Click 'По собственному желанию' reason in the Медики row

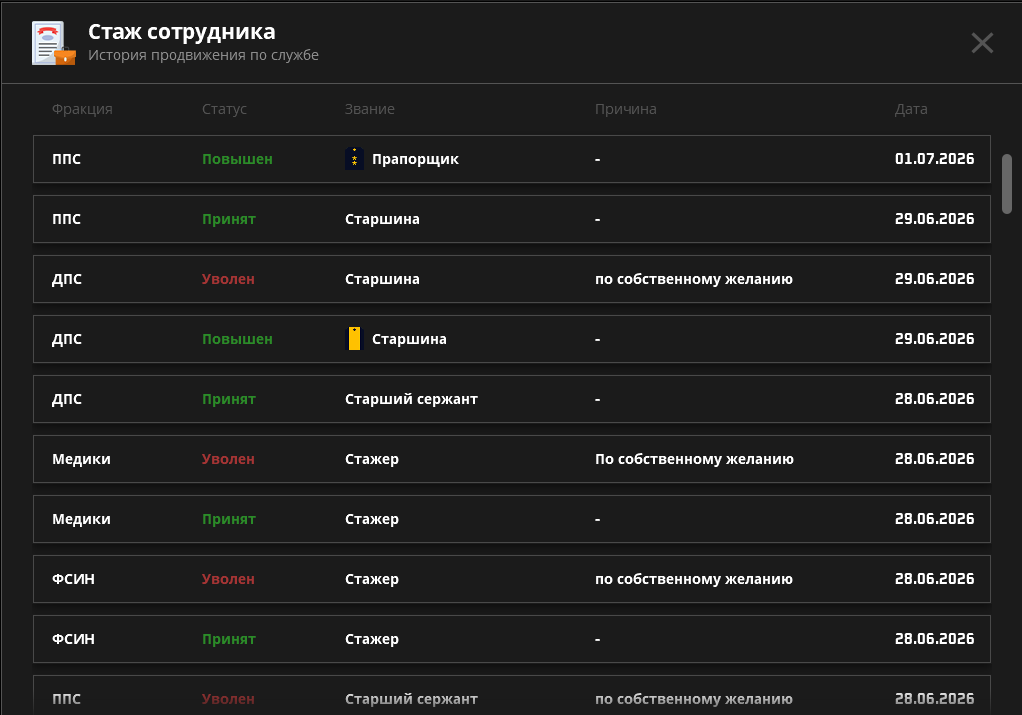tap(694, 459)
